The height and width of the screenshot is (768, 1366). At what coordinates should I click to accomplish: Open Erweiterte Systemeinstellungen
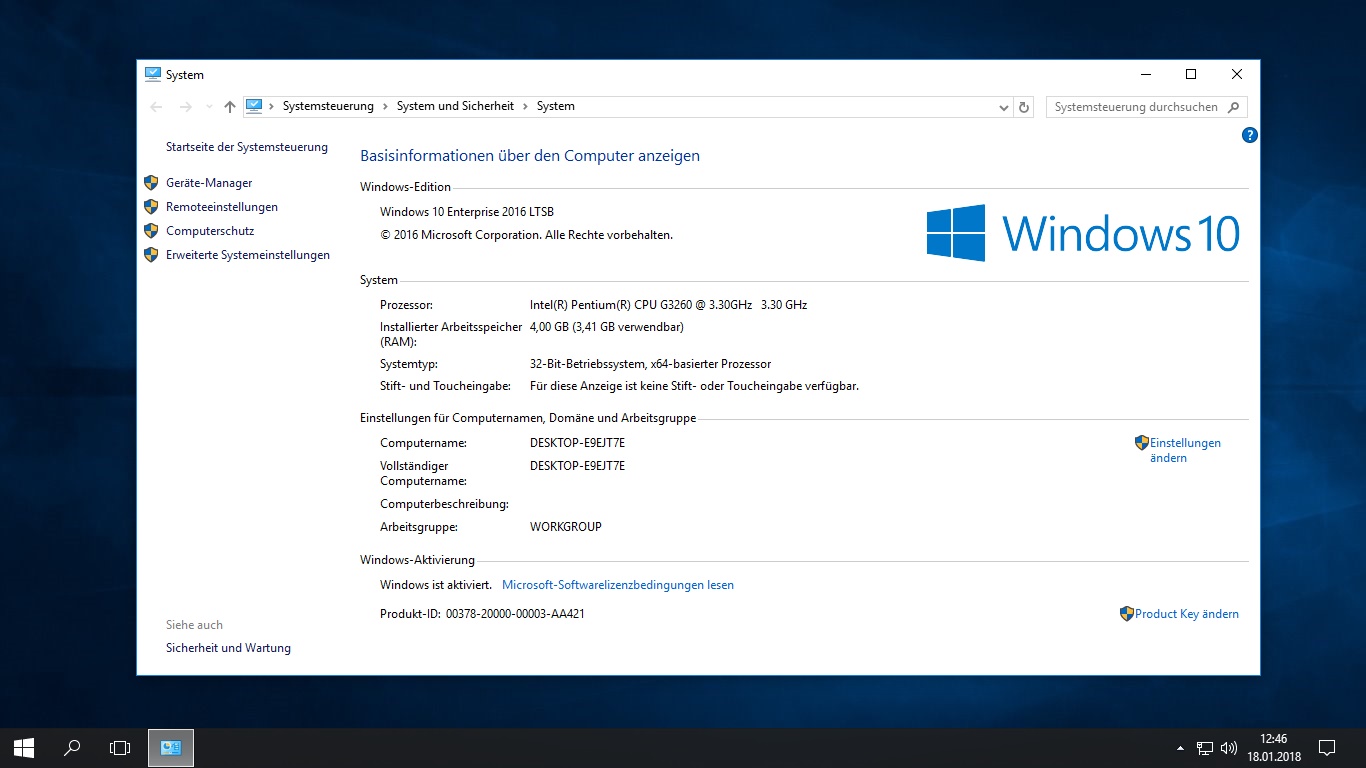[248, 255]
